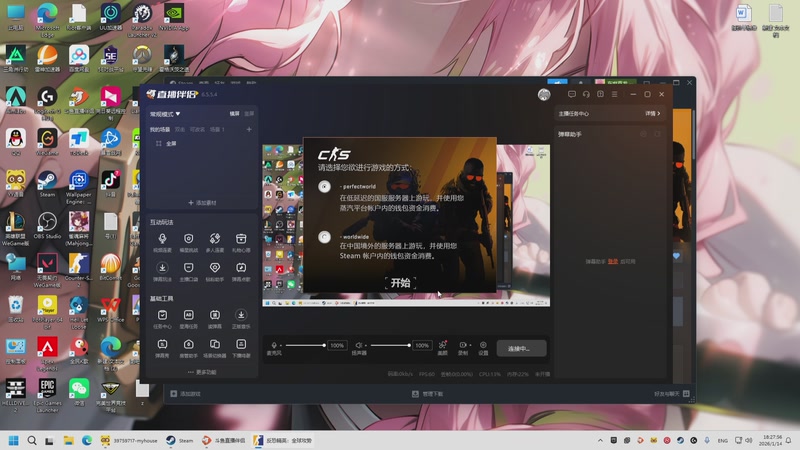
Task: Open the diamond 助手 icon in 互动玩法
Action: point(215,268)
